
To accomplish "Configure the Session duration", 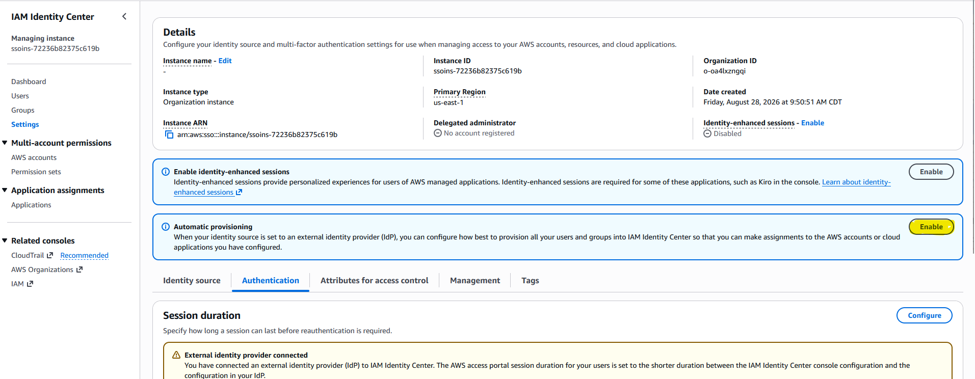I will point(924,316).
